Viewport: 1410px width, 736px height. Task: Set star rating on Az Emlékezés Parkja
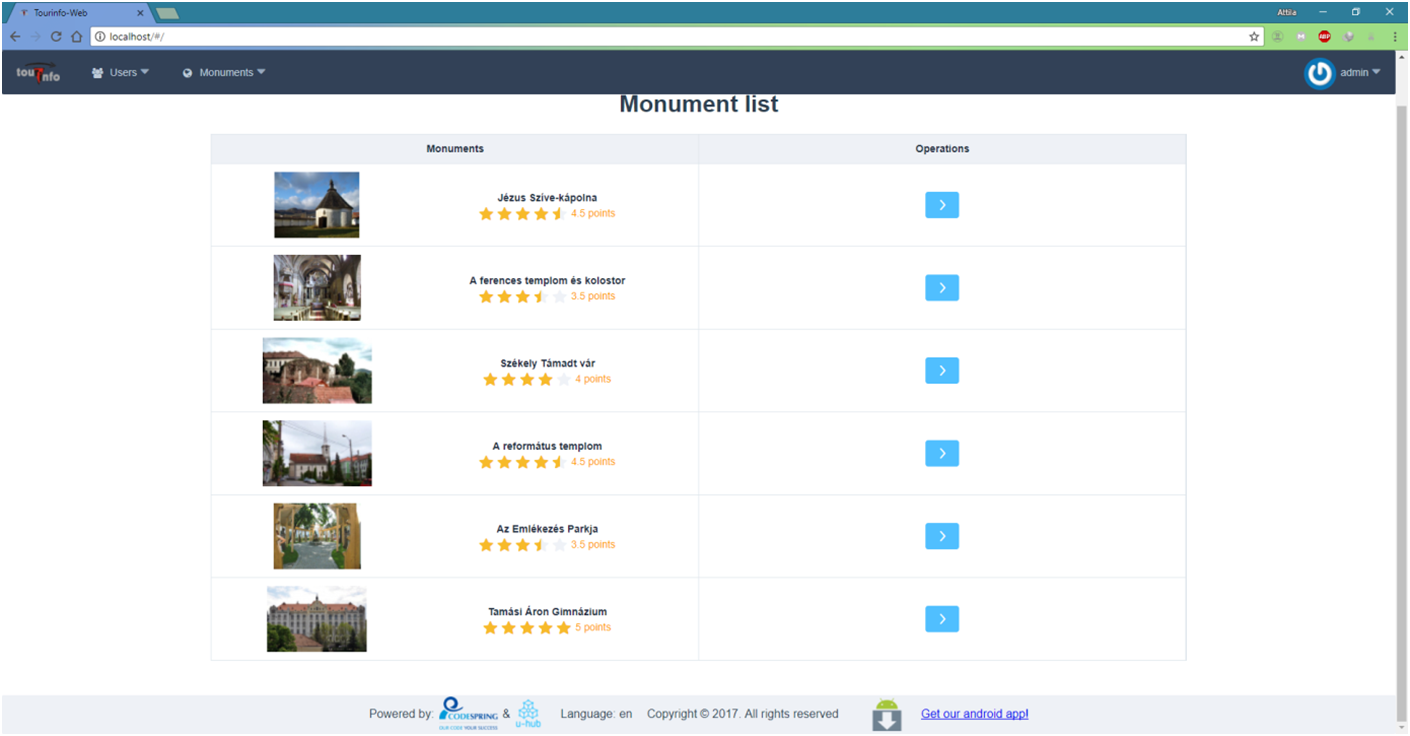523,545
